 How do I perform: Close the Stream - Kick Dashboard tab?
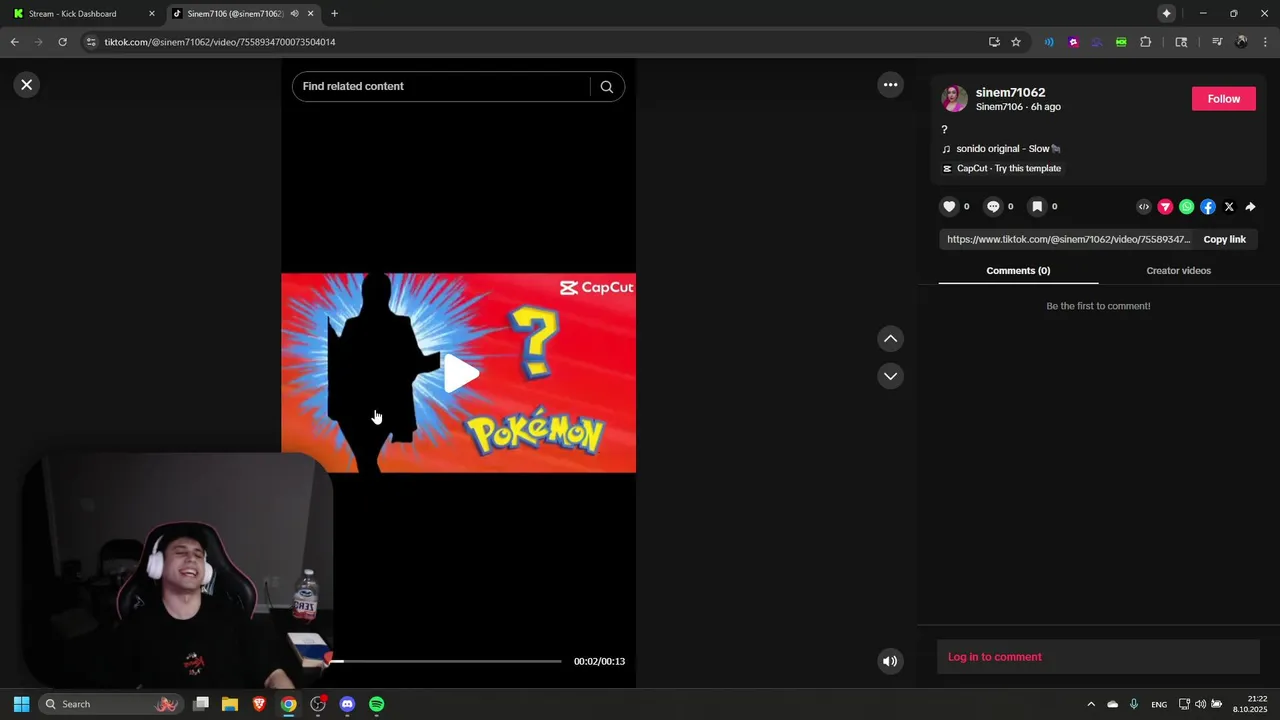152,14
